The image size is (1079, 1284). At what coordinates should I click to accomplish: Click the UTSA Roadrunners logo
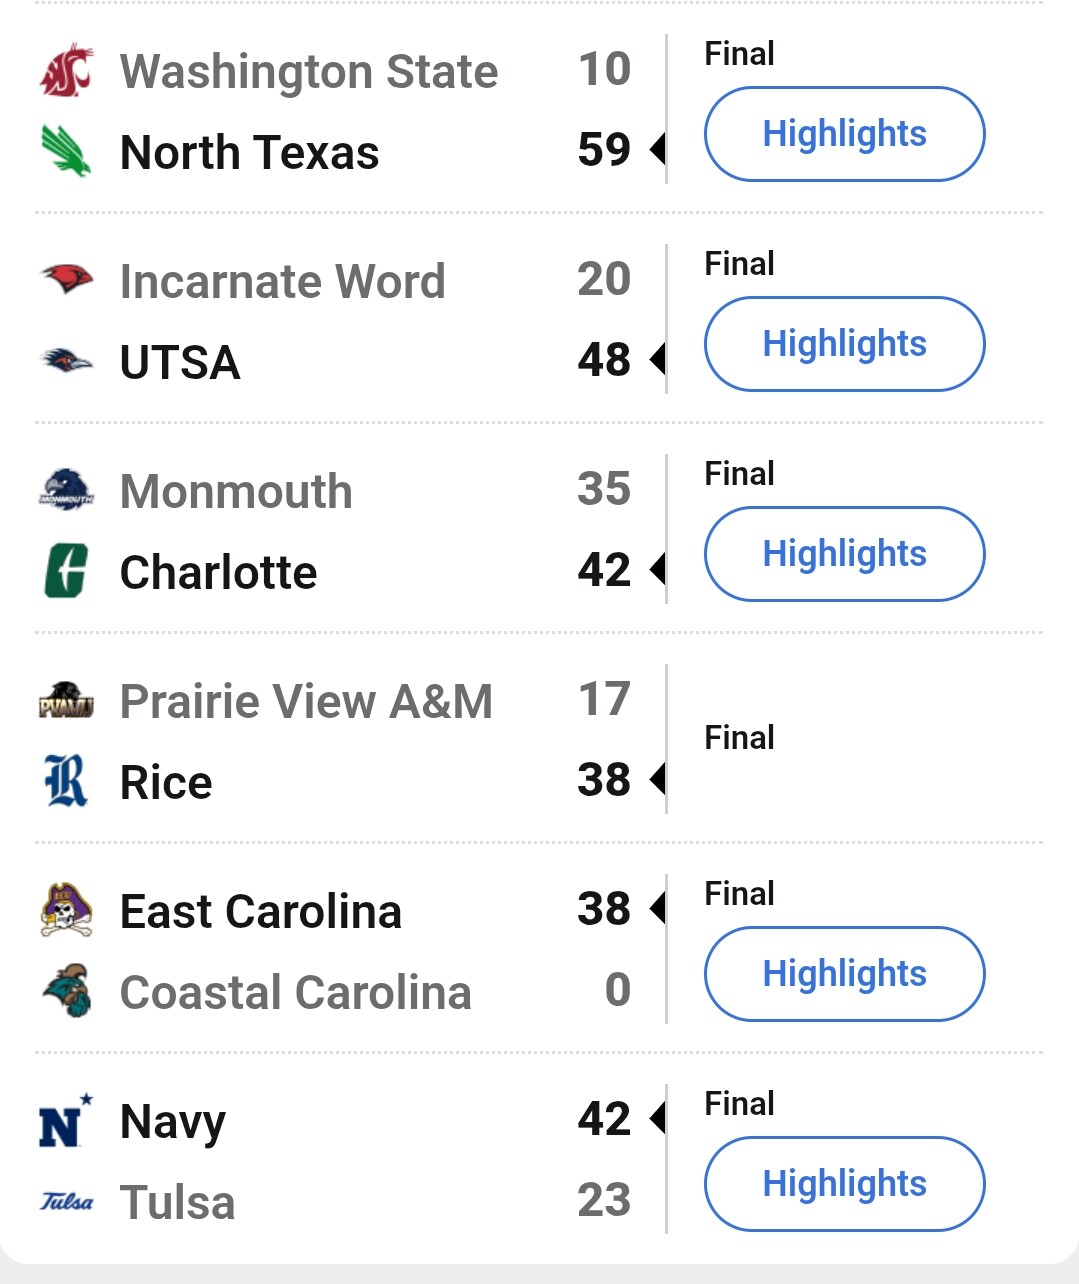click(x=66, y=361)
